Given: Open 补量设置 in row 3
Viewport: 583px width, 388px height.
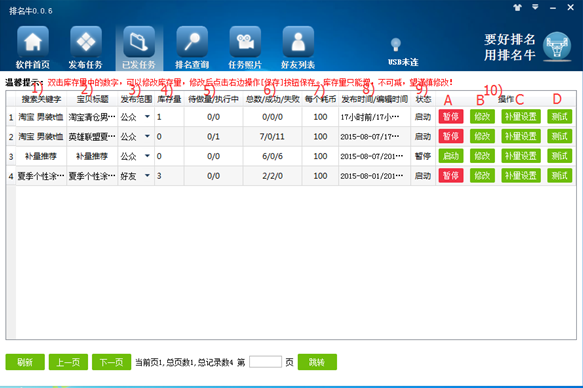Looking at the screenshot, I should tap(521, 156).
